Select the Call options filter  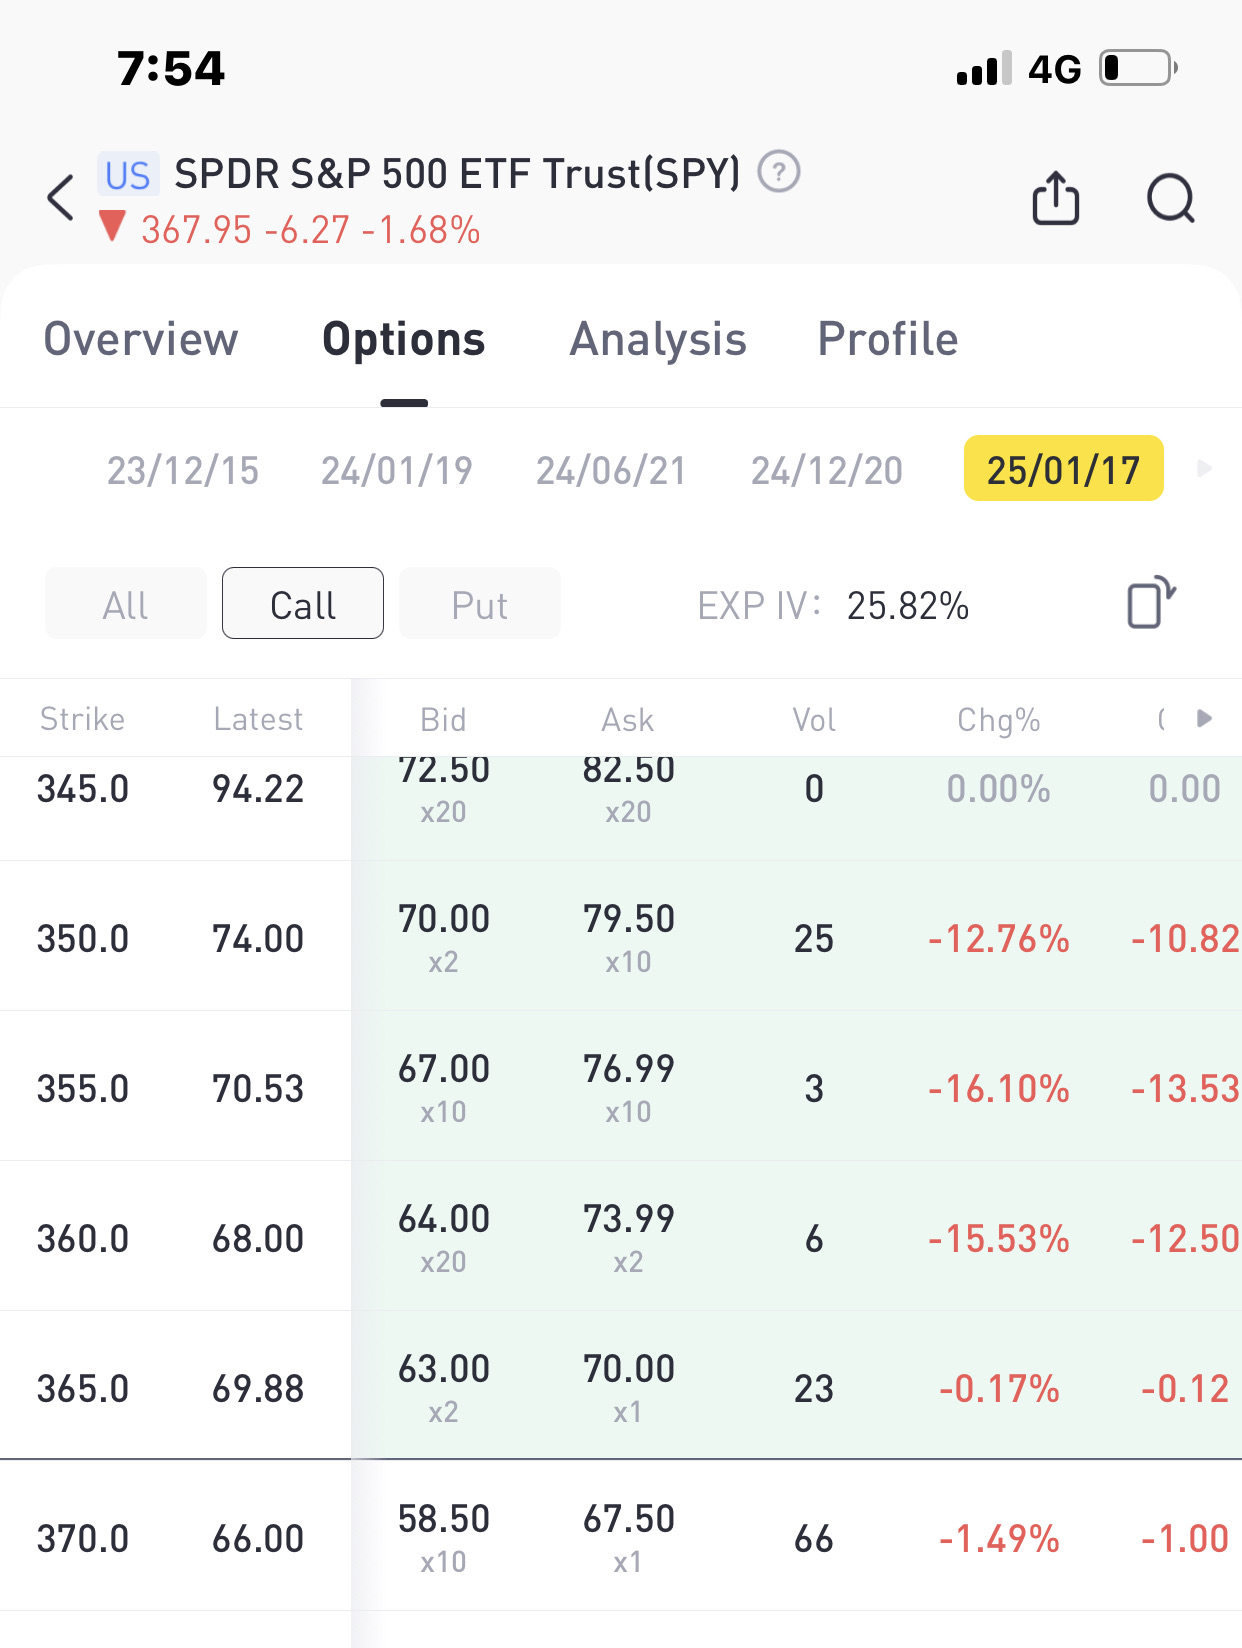click(302, 604)
